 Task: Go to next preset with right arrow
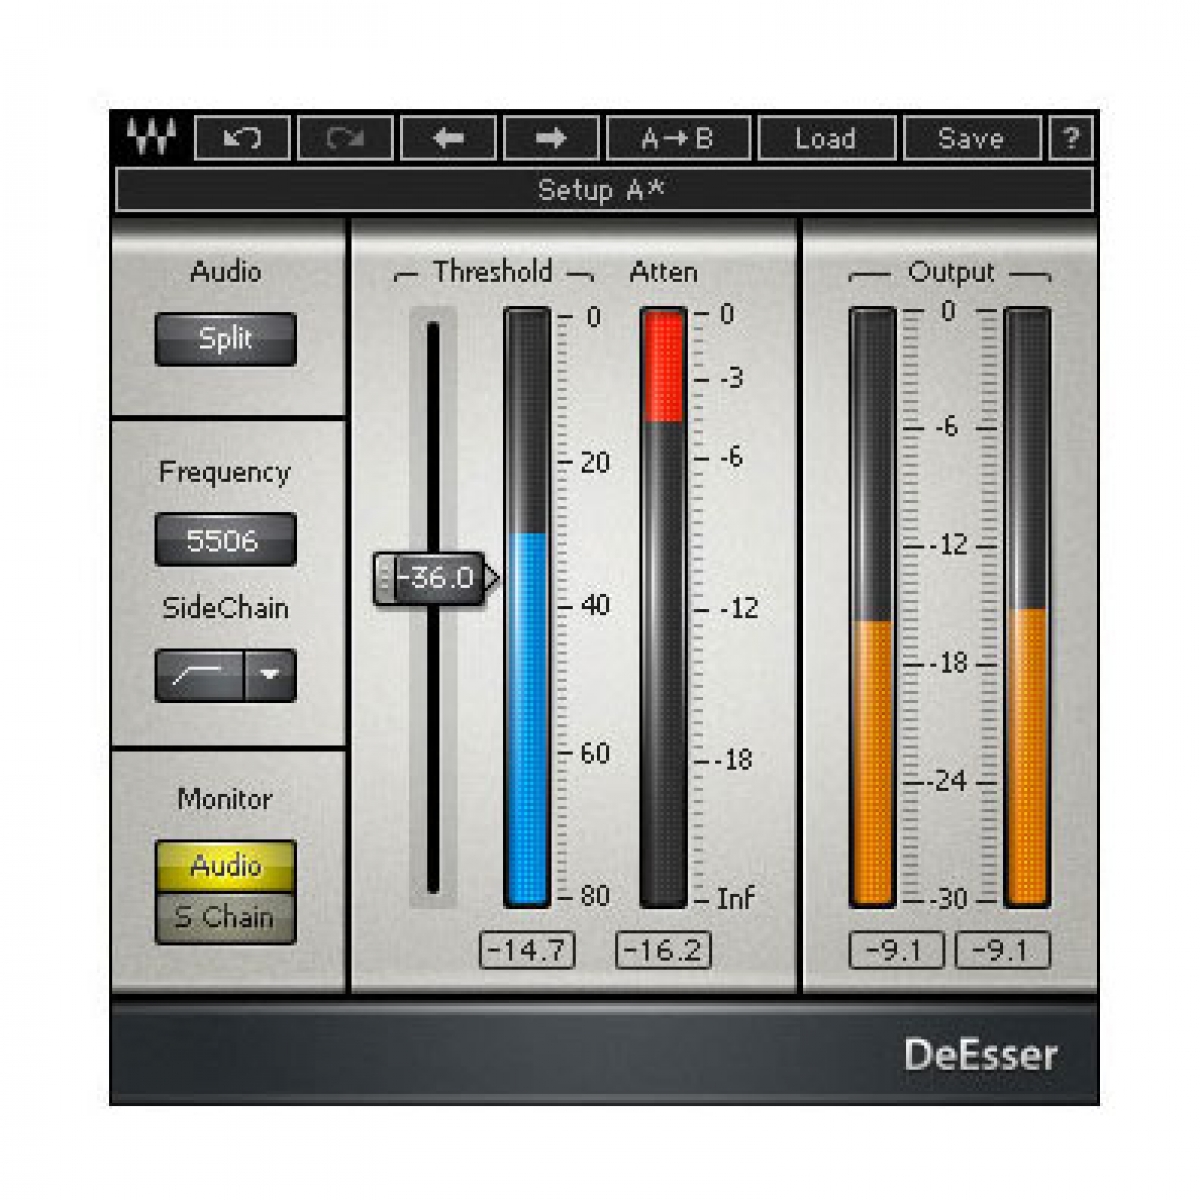coord(551,138)
